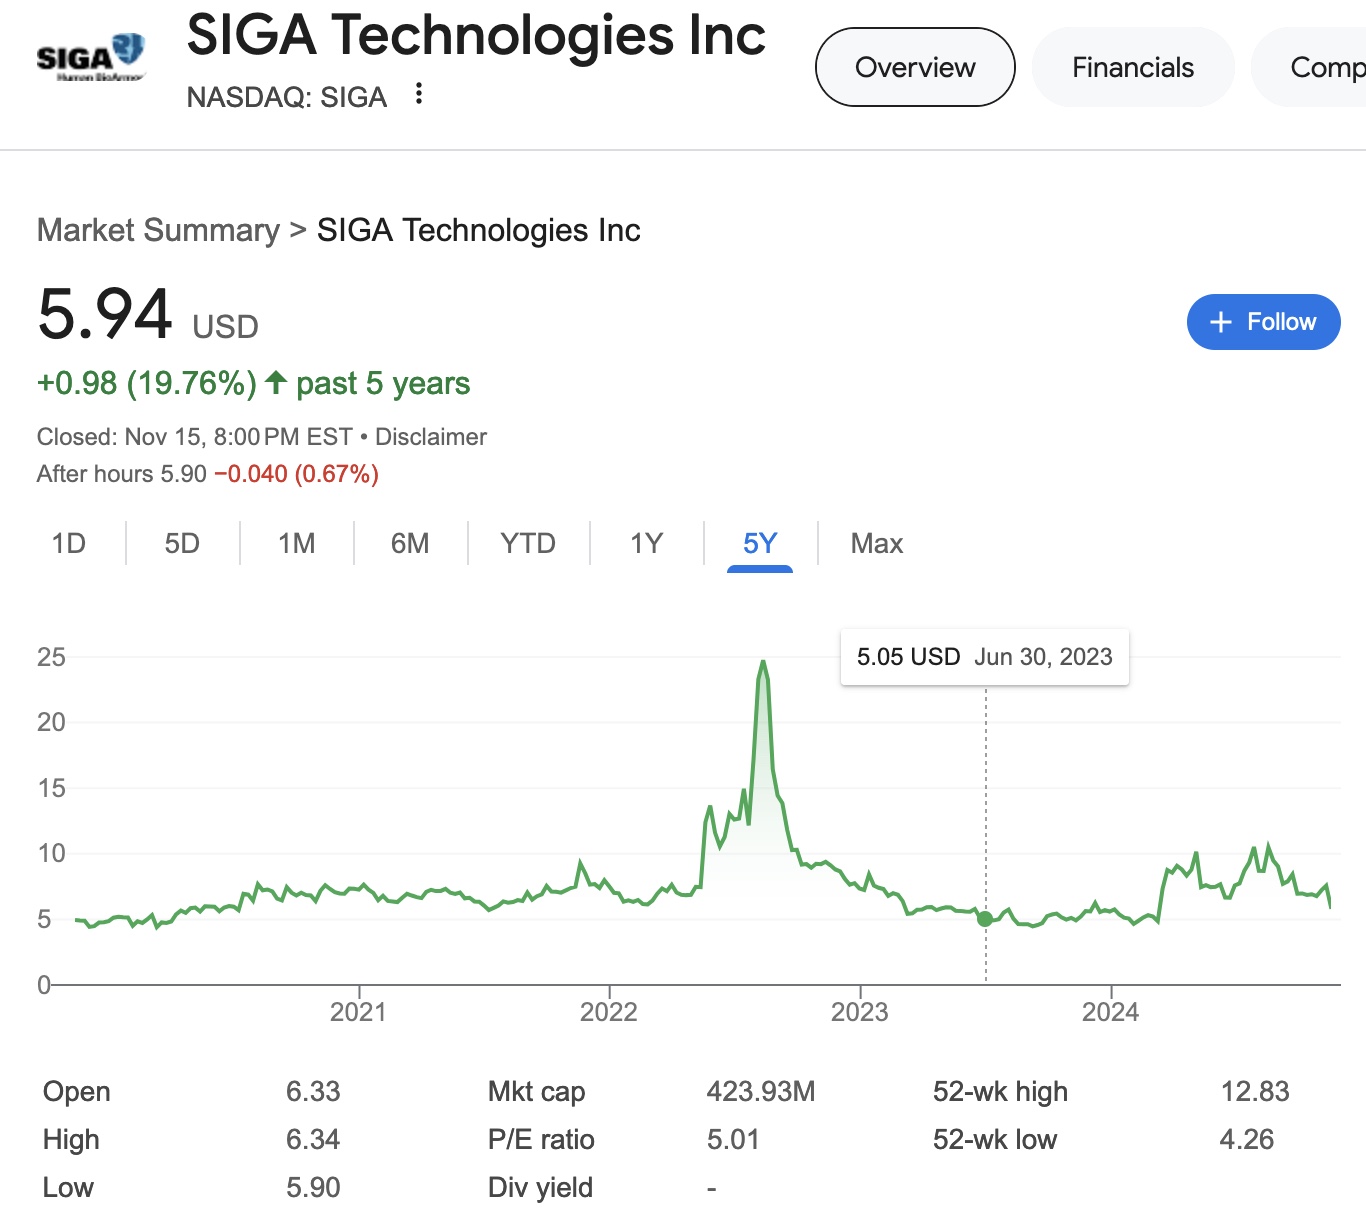
Task: Show the 1M chart range
Action: tap(296, 543)
